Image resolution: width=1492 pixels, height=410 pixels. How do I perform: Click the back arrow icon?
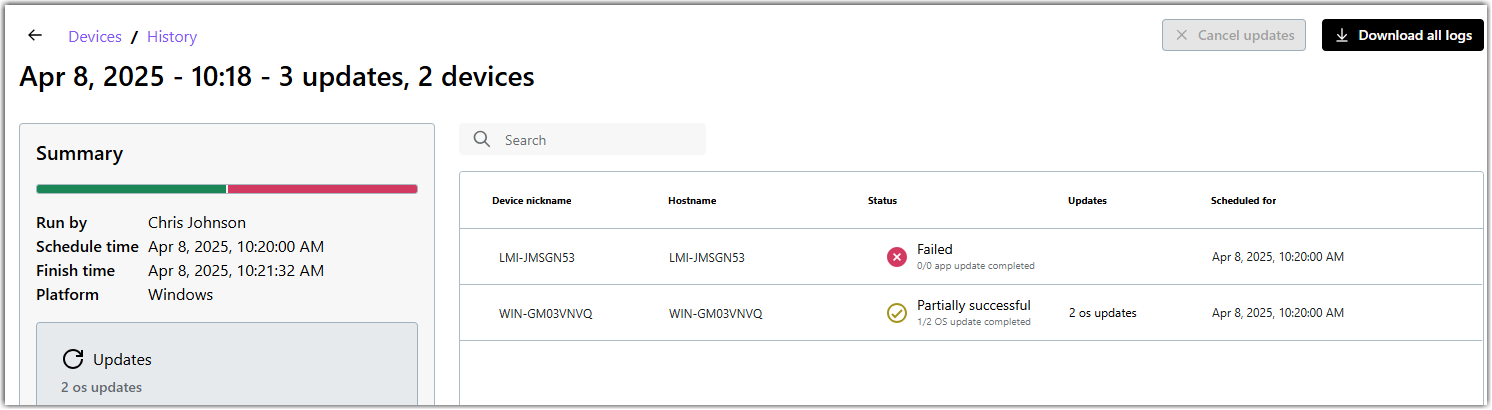(x=35, y=36)
